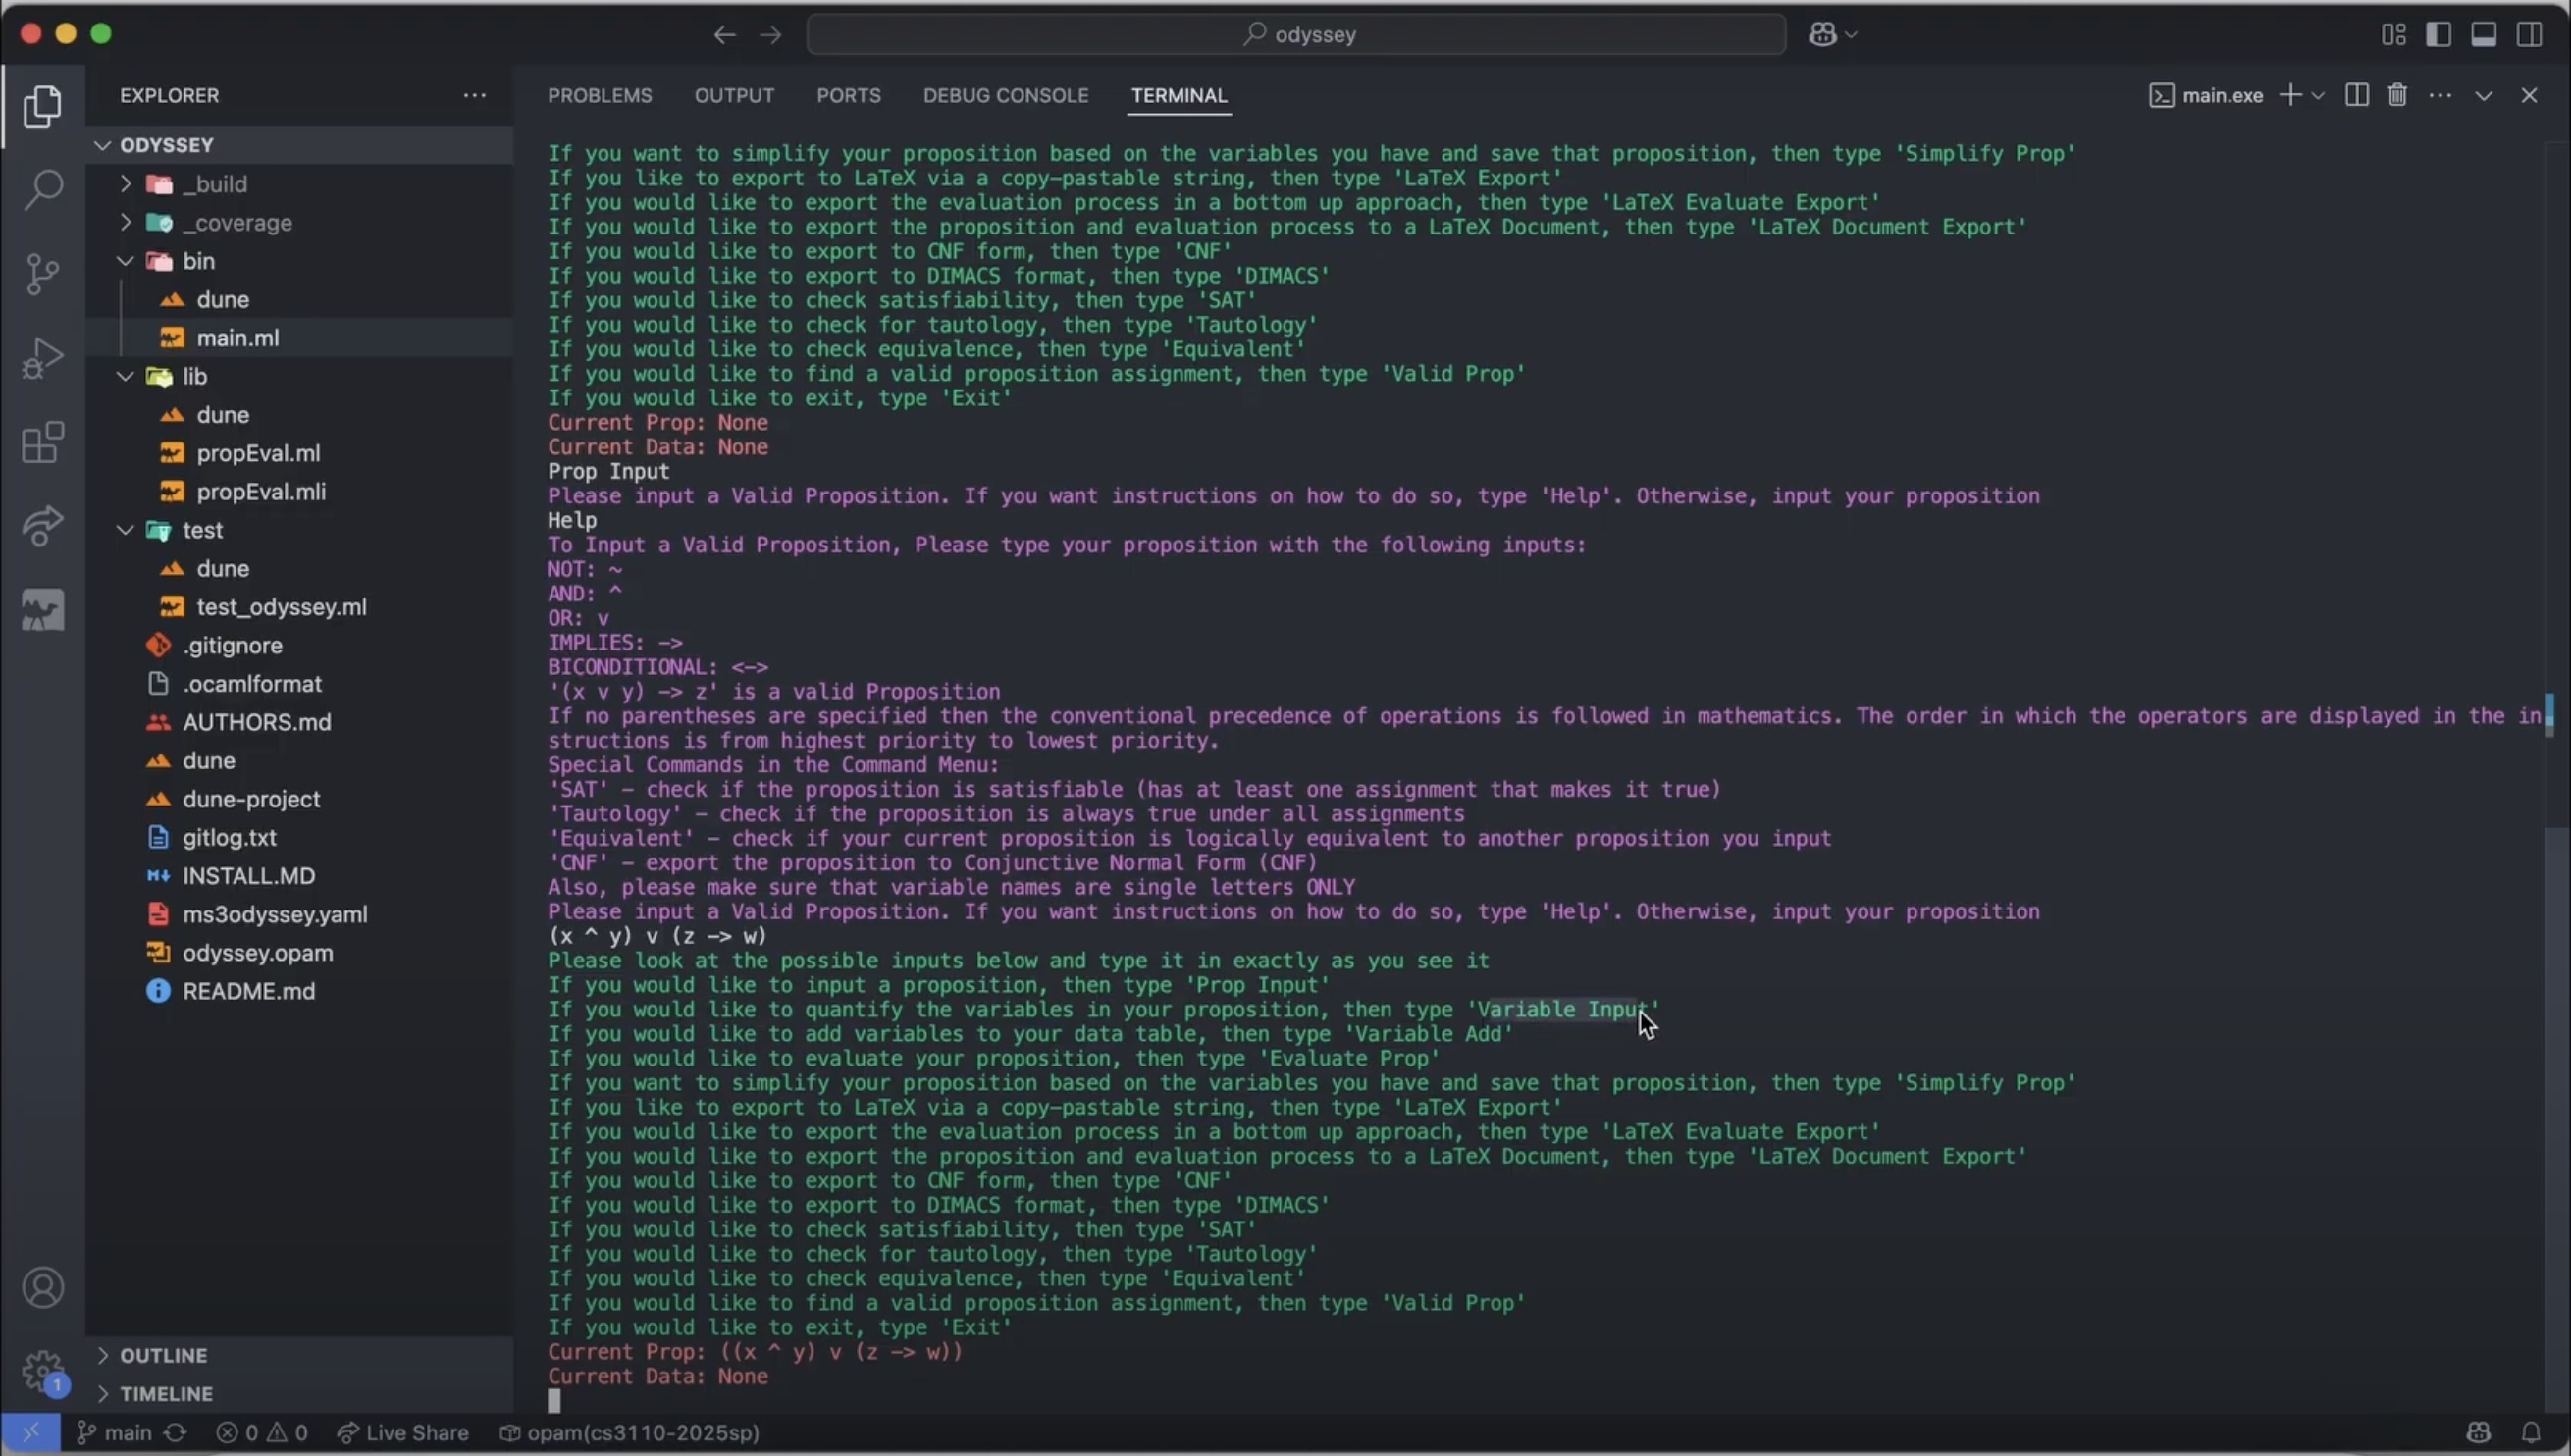Open the Source Control view
The width and height of the screenshot is (2571, 1456).
[x=42, y=273]
